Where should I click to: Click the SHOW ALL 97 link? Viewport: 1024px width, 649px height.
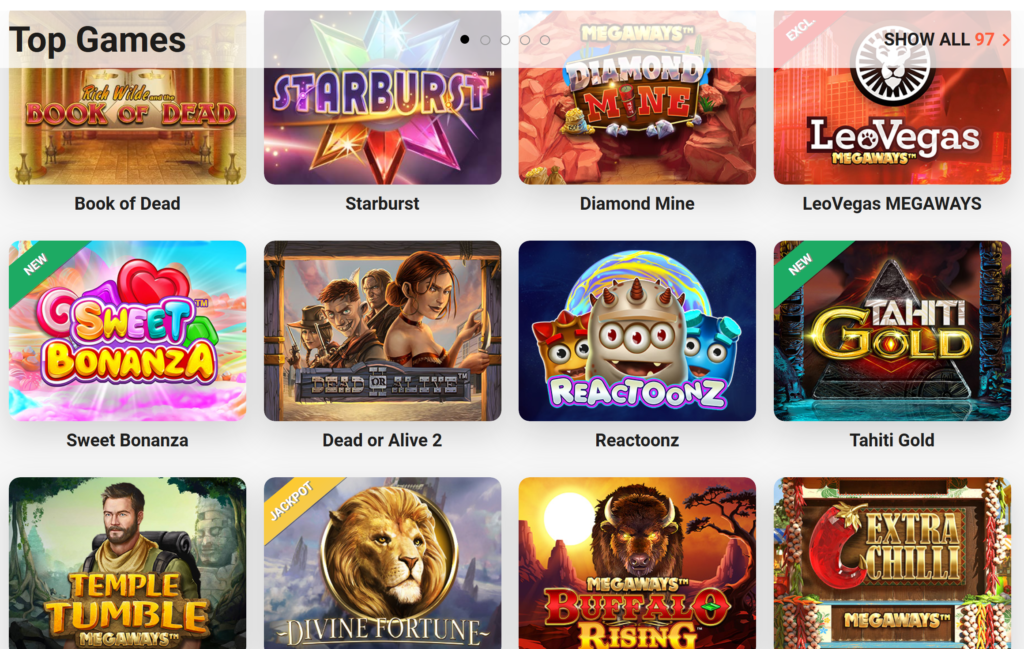coord(938,39)
